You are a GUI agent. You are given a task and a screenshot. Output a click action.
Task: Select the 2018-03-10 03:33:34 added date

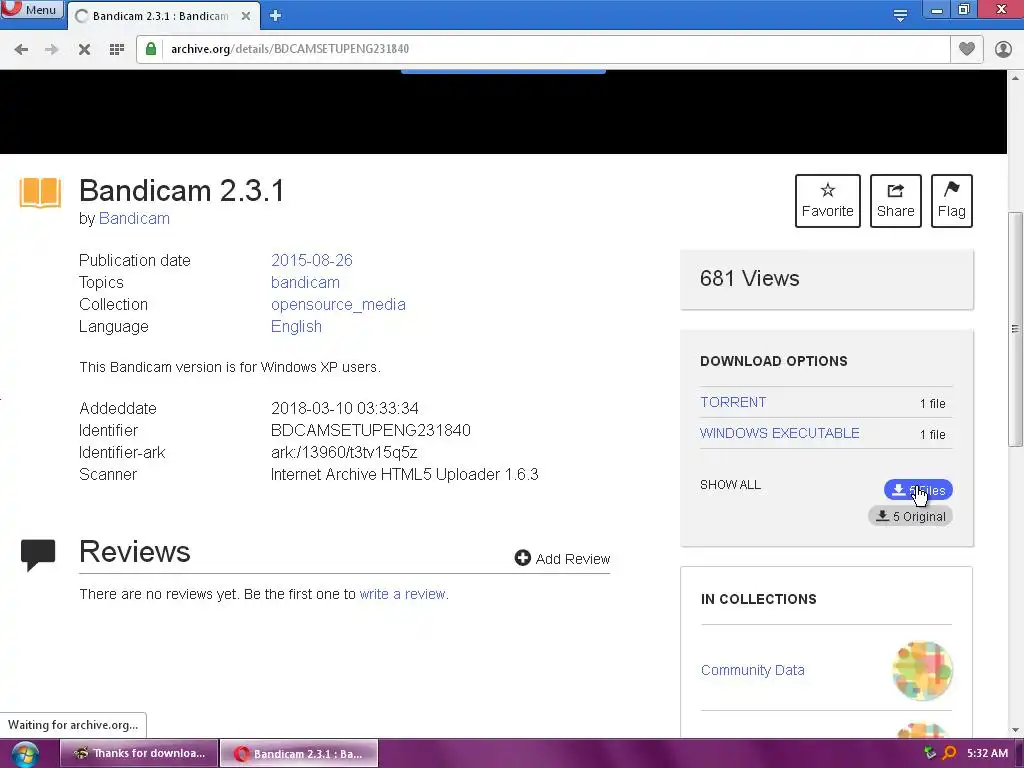[344, 409]
